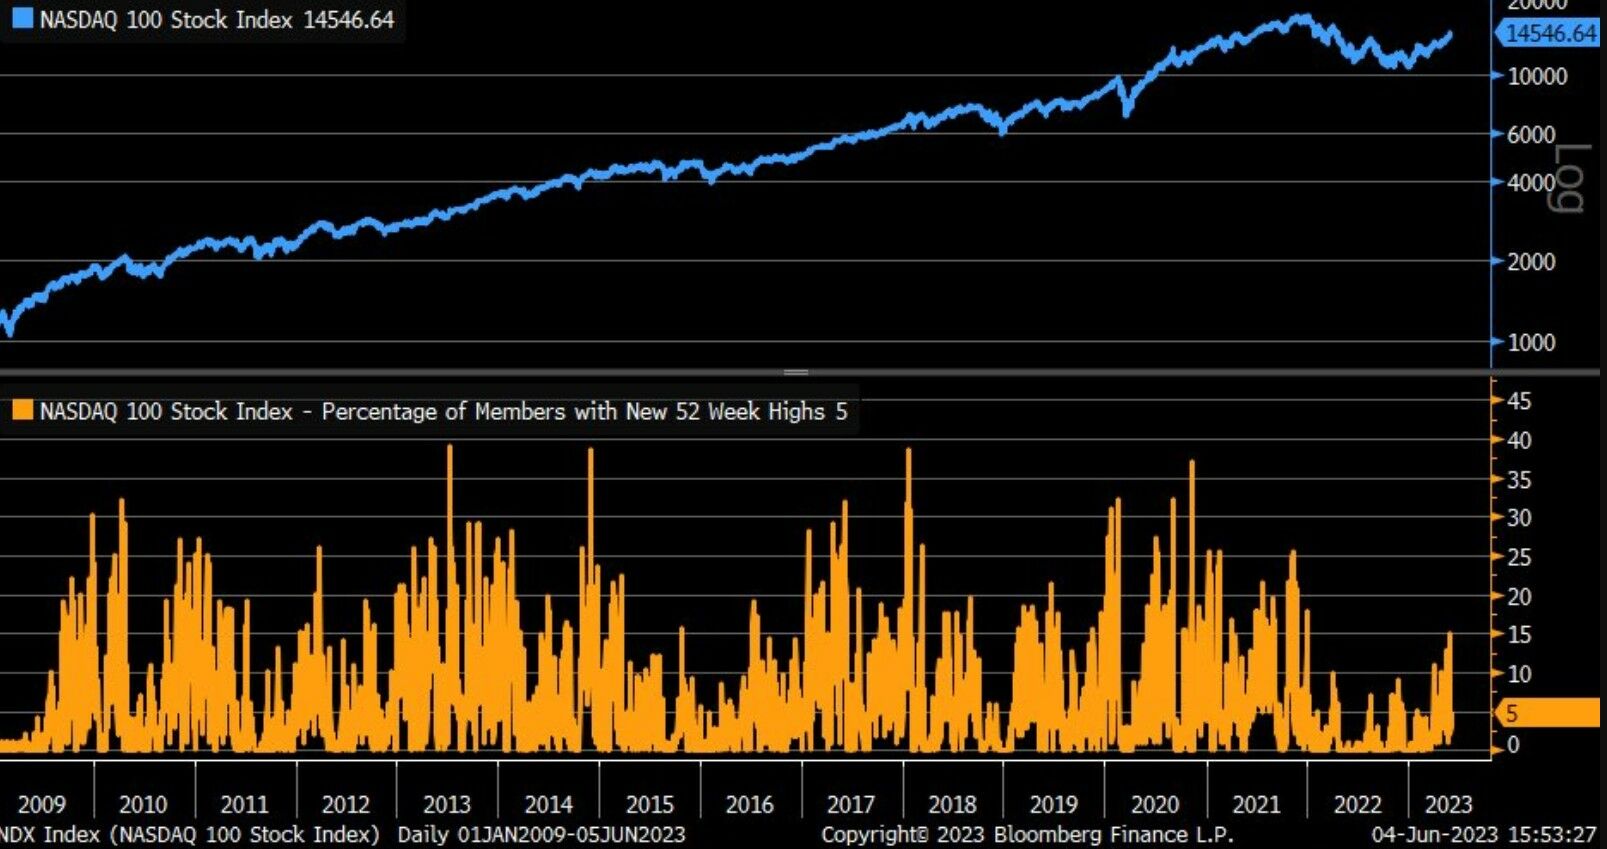Viewport: 1607px width, 849px height.
Task: Click the '04-Jun-2023 15:53:27' timestamp
Action: click(x=1484, y=834)
